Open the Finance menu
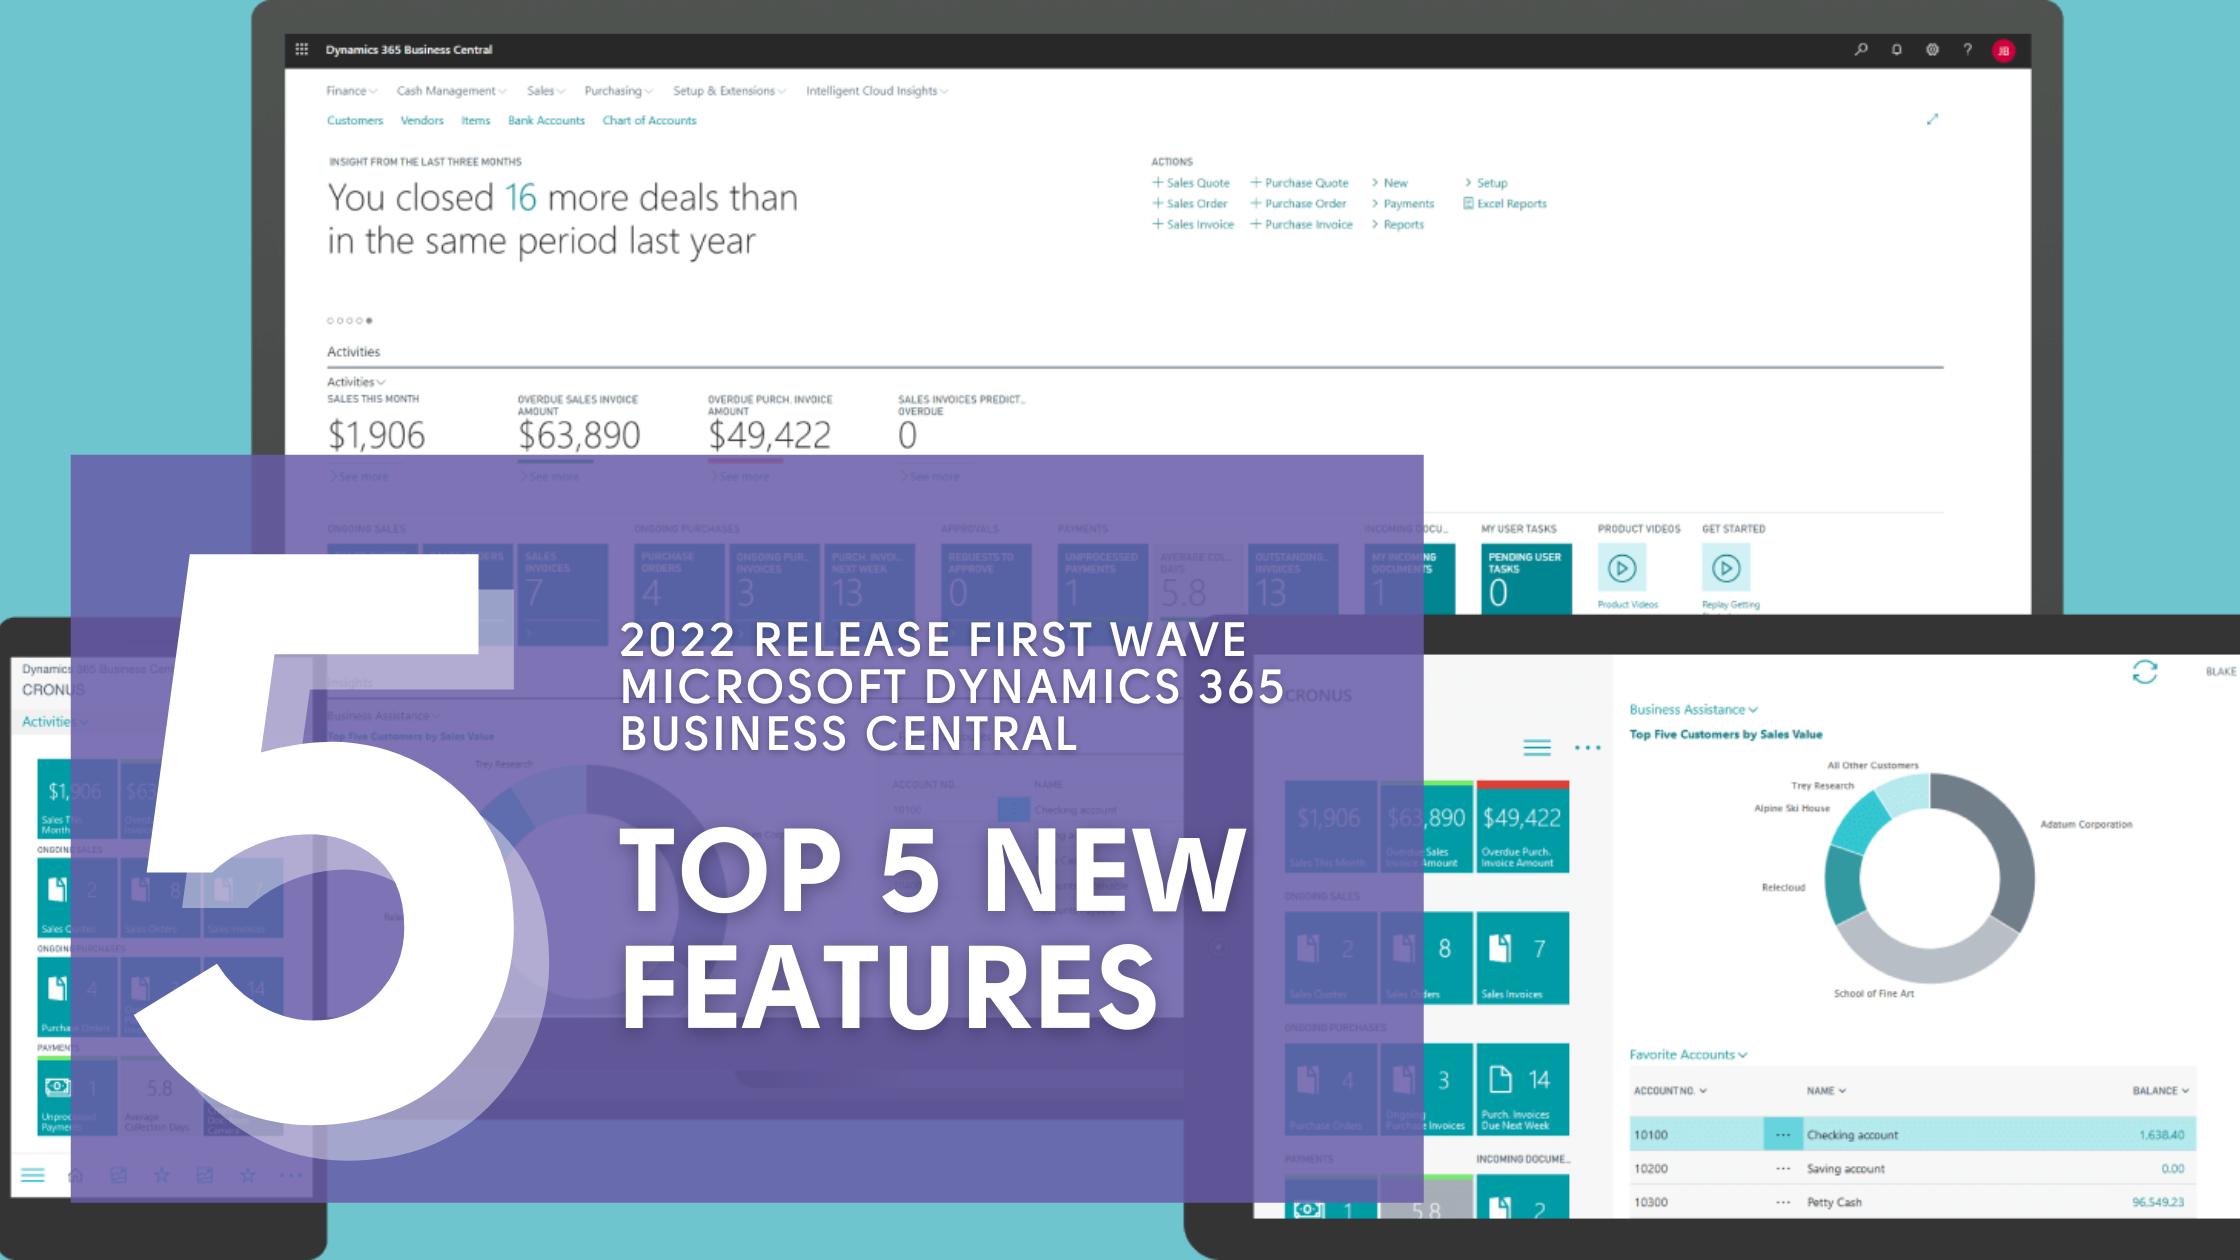The image size is (2240, 1260). pos(351,91)
